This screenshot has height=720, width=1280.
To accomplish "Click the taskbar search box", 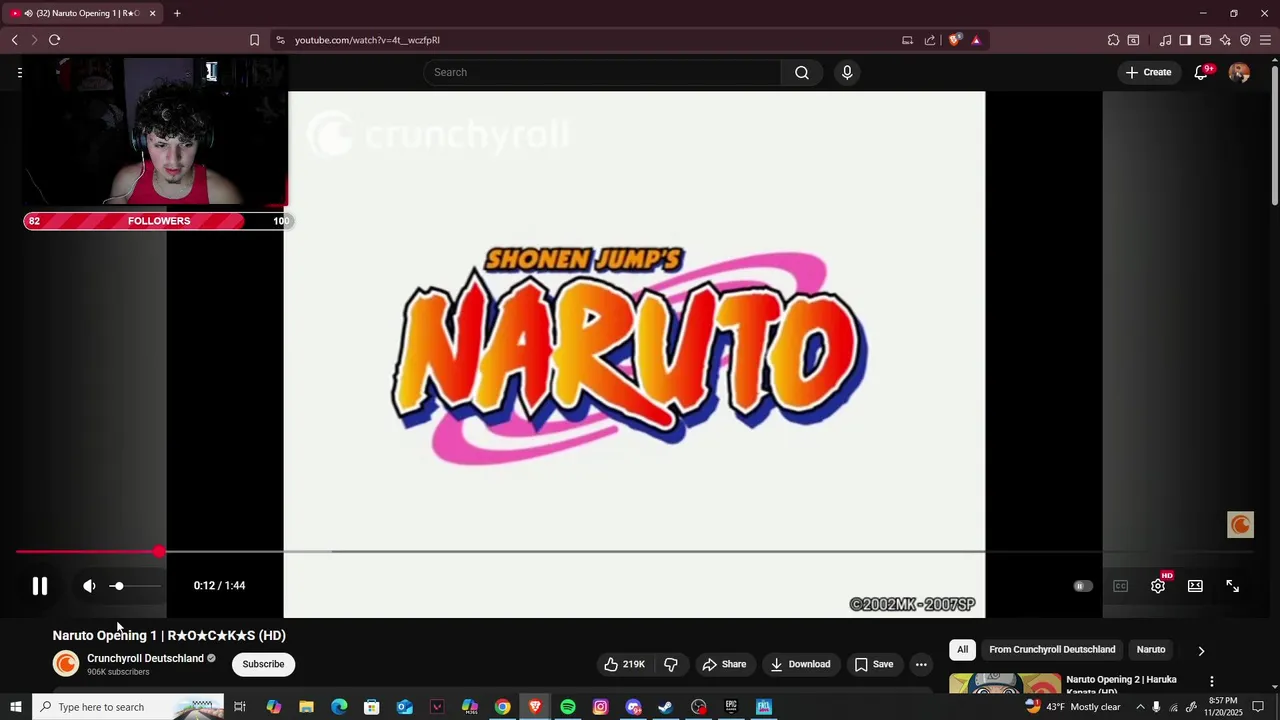I will (x=128, y=707).
